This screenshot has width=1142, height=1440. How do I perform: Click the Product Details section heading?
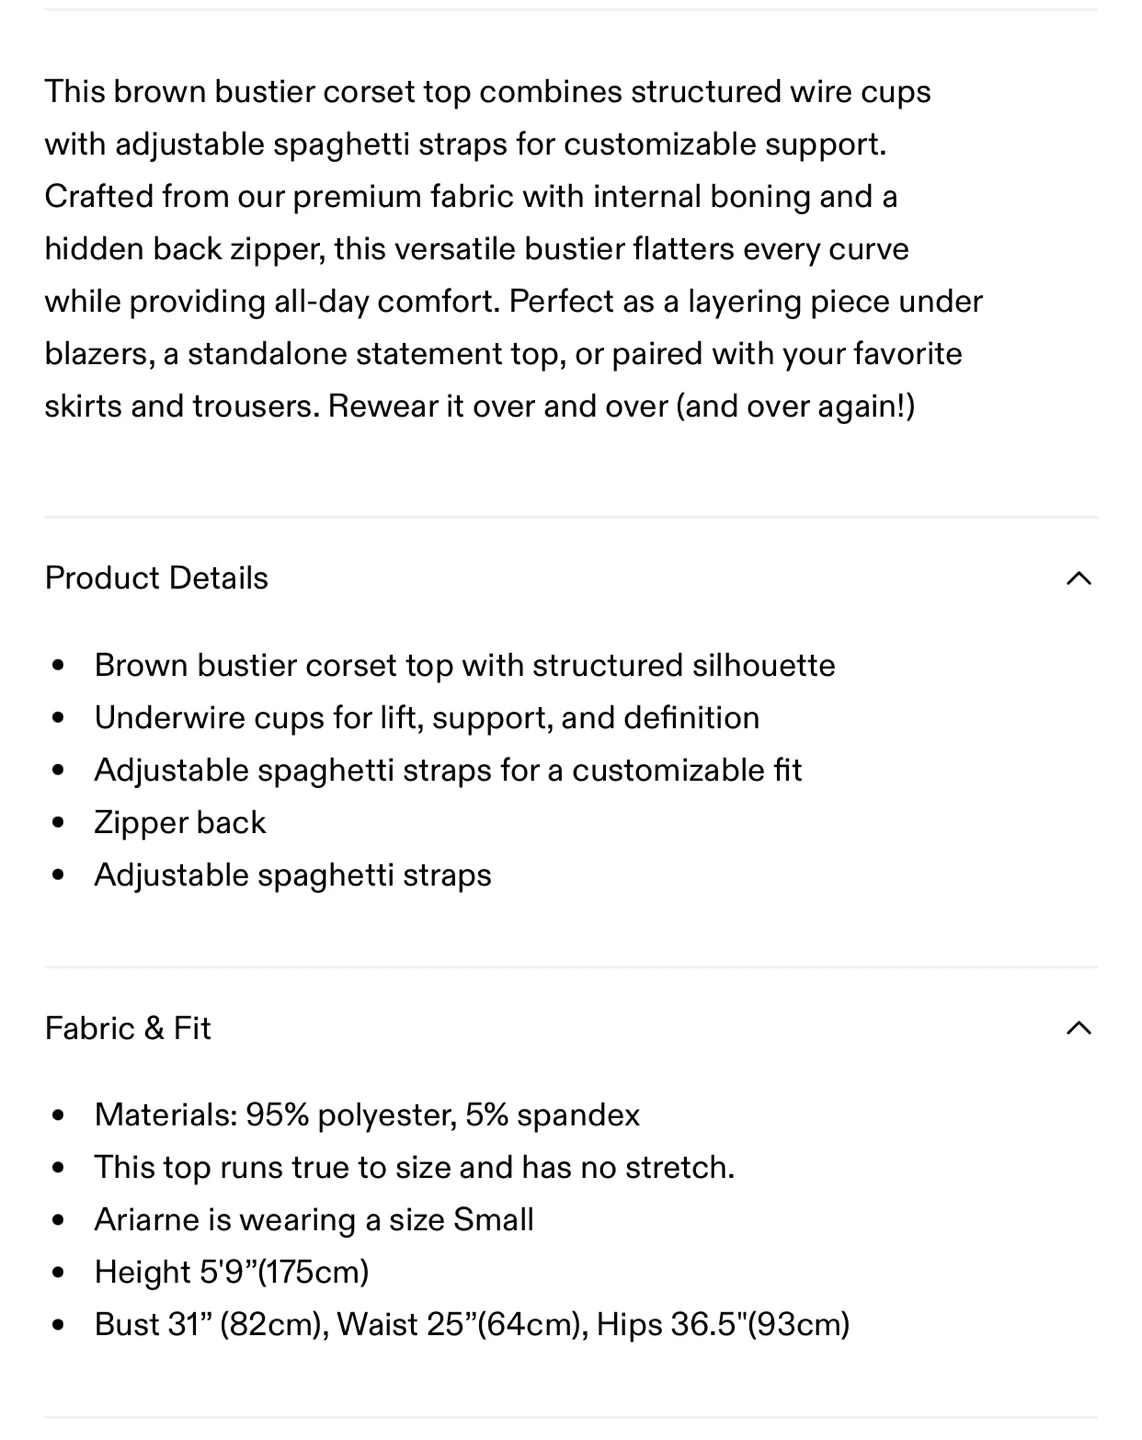(x=157, y=578)
